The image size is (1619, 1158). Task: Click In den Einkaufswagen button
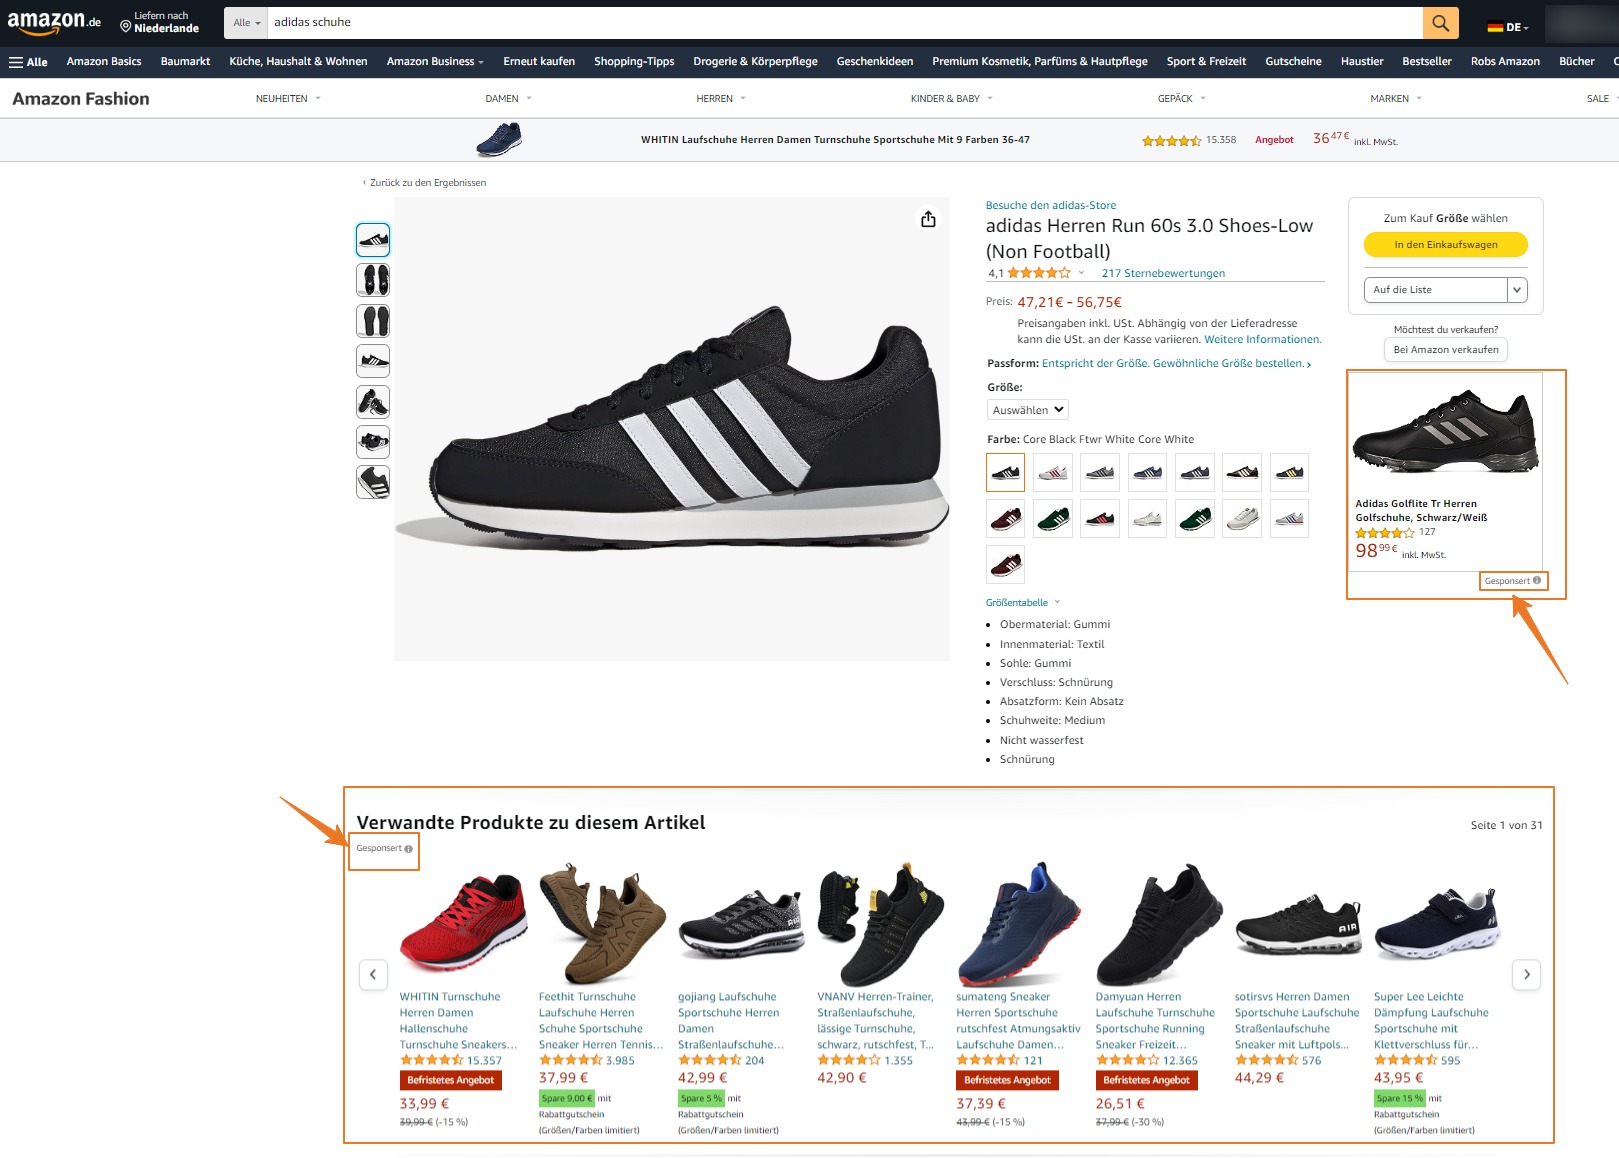1445,245
